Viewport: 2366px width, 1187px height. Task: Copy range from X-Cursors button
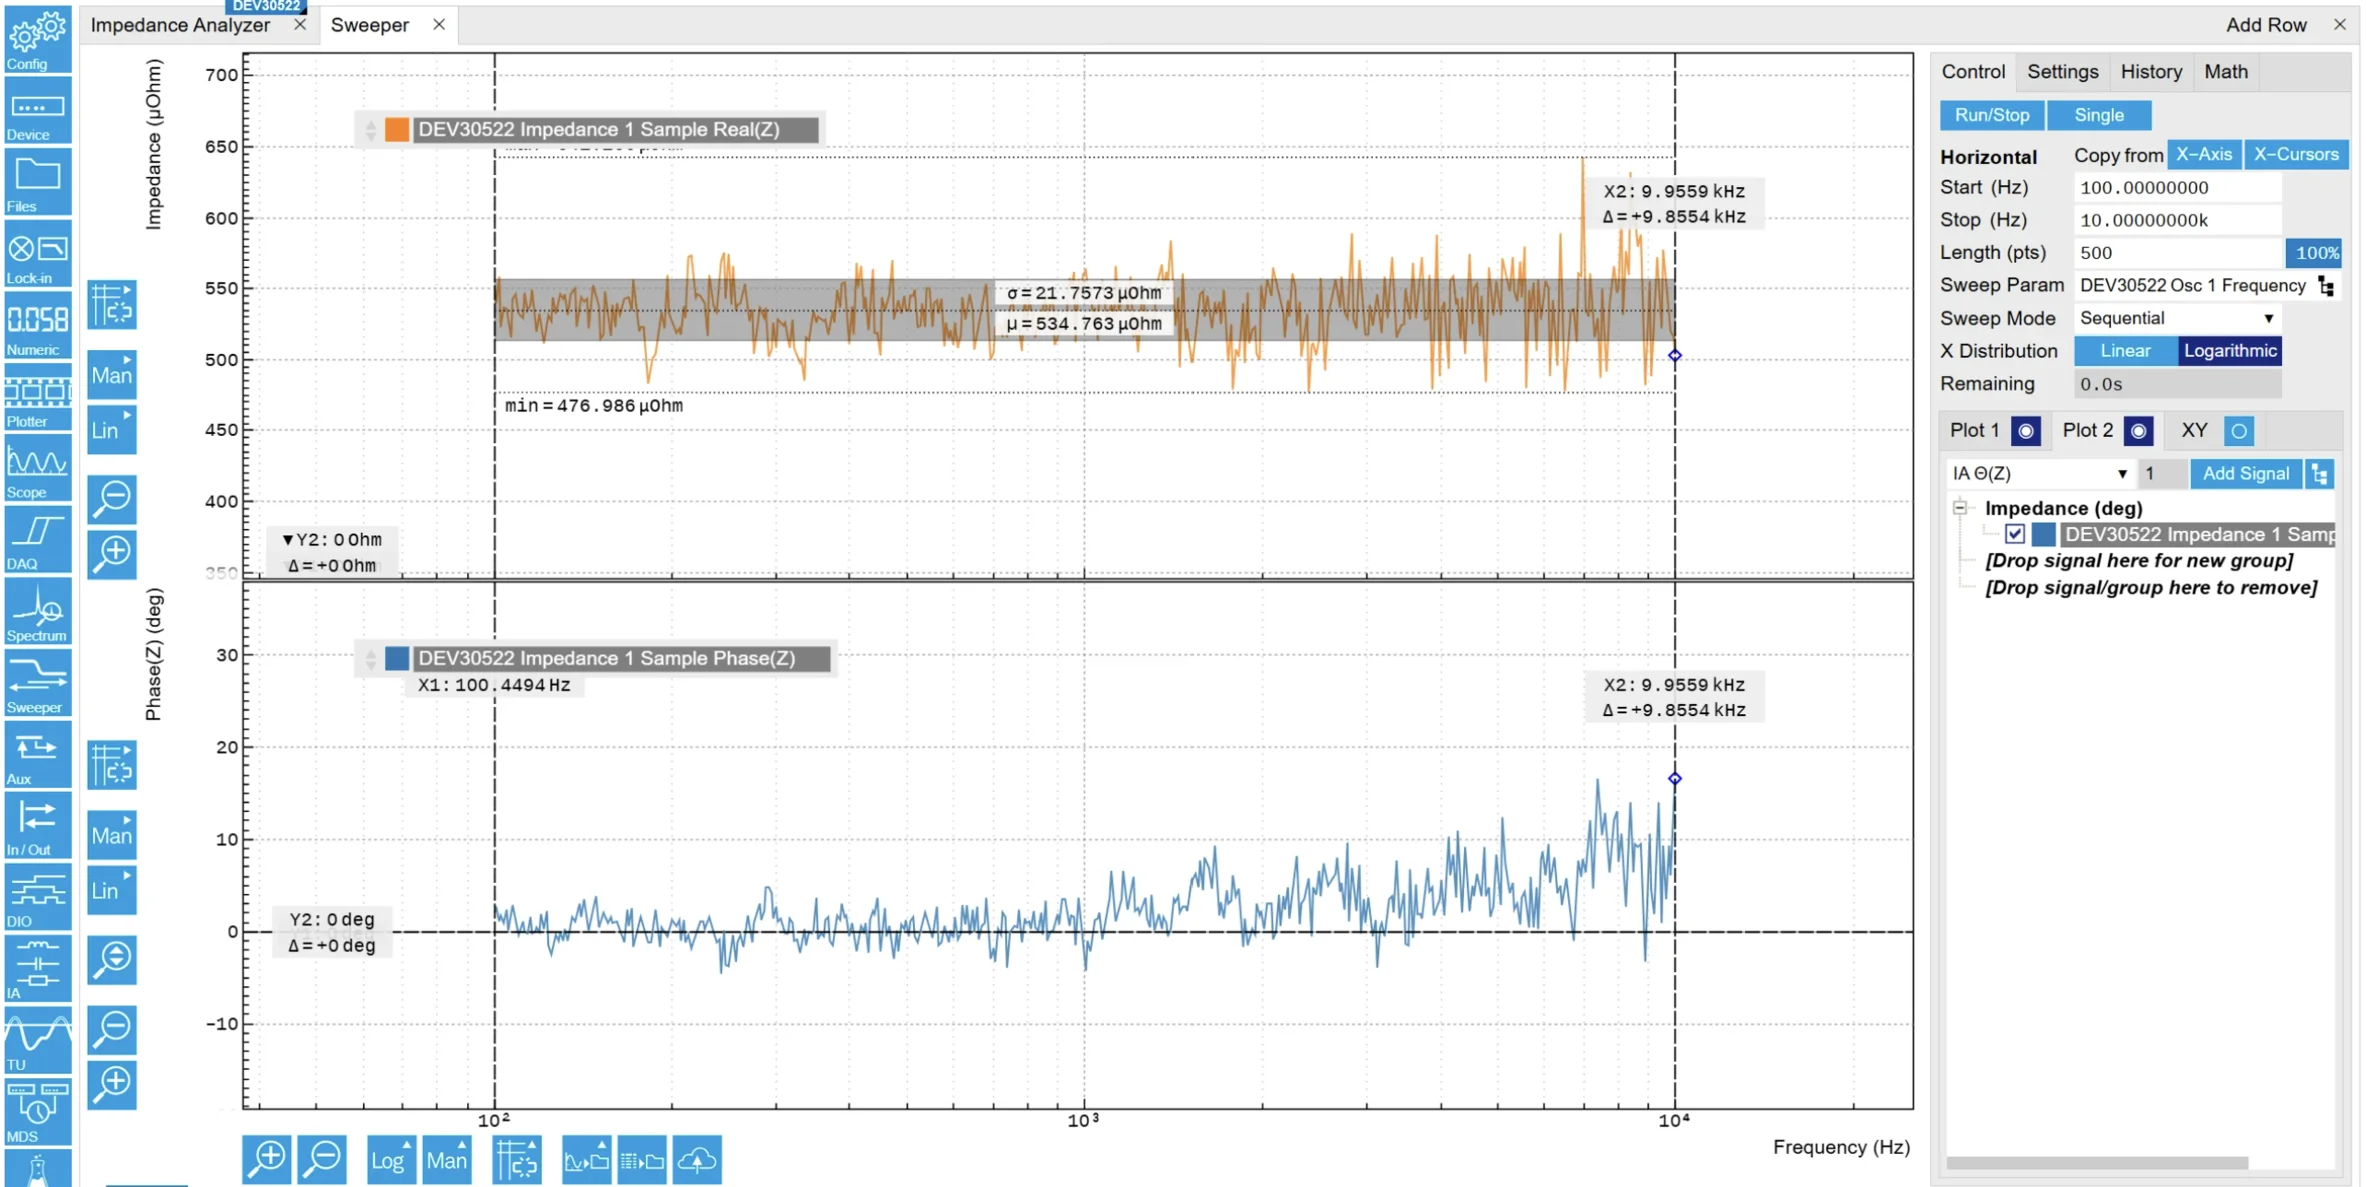click(x=2296, y=155)
